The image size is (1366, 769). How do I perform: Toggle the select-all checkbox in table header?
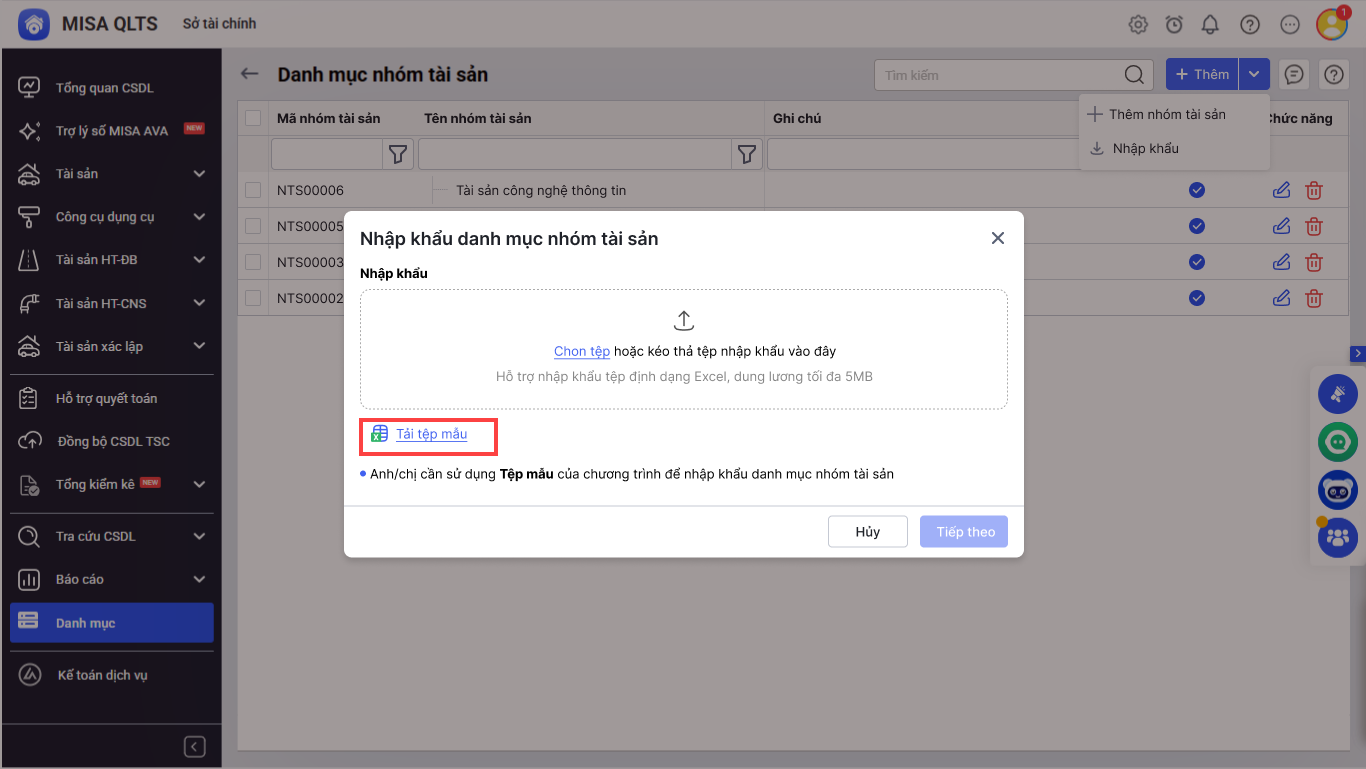coord(253,118)
